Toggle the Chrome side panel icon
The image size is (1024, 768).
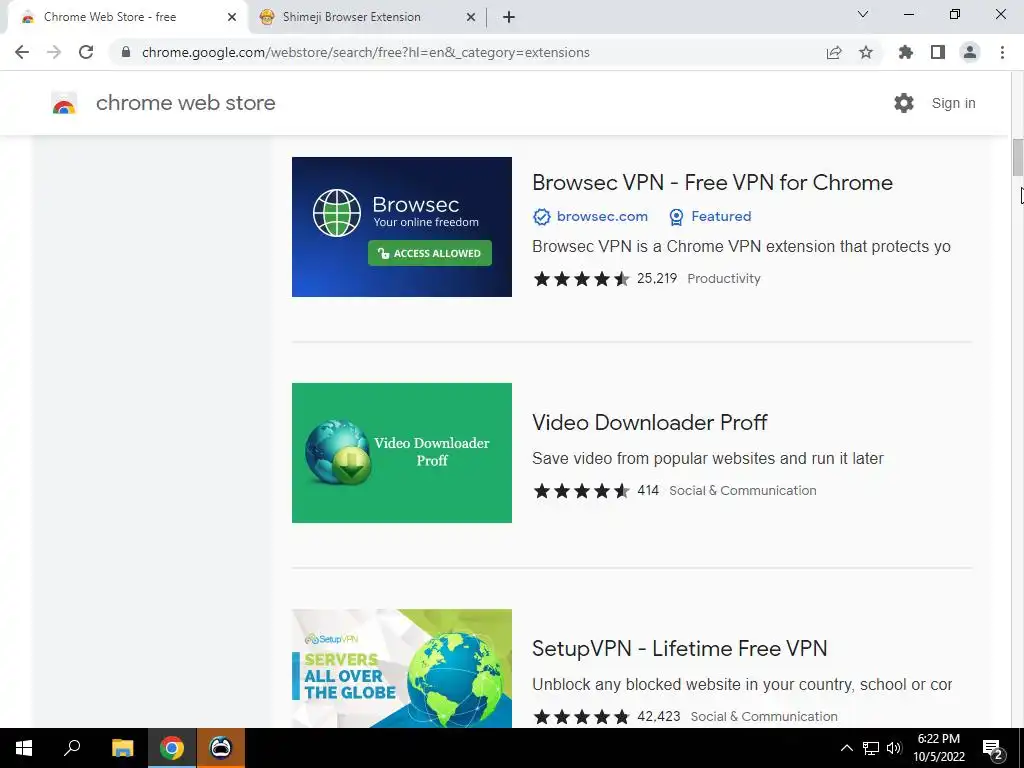[x=938, y=52]
